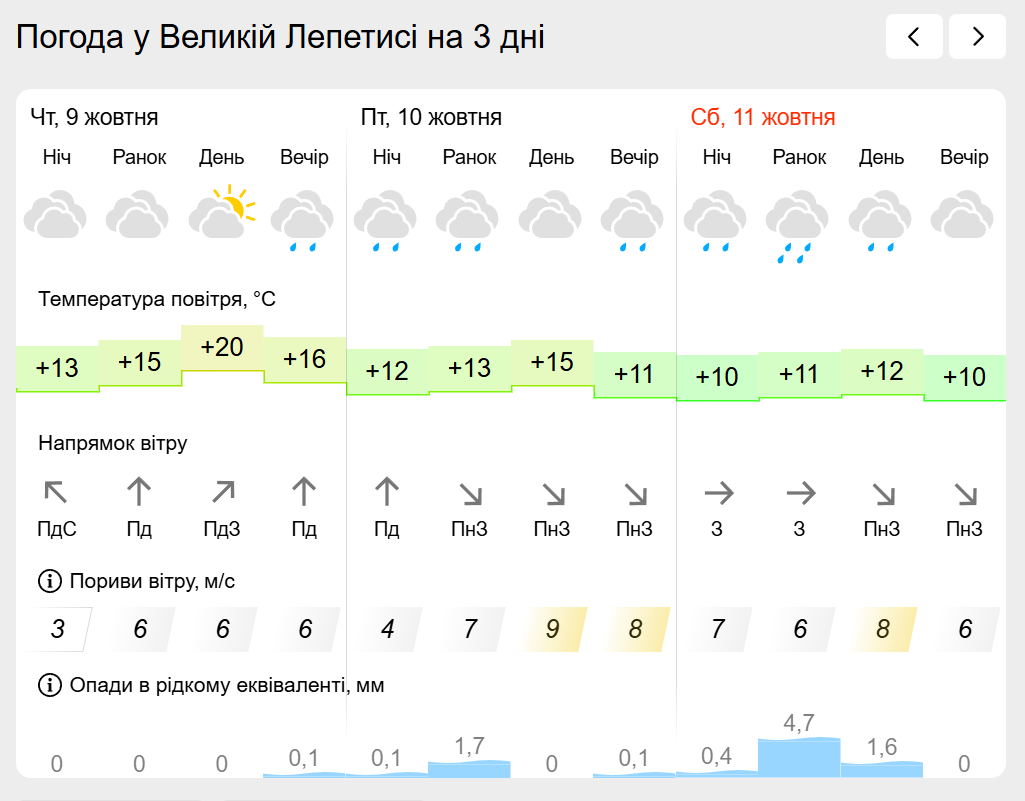Click Saturday night eastward wind arrow

[x=717, y=492]
